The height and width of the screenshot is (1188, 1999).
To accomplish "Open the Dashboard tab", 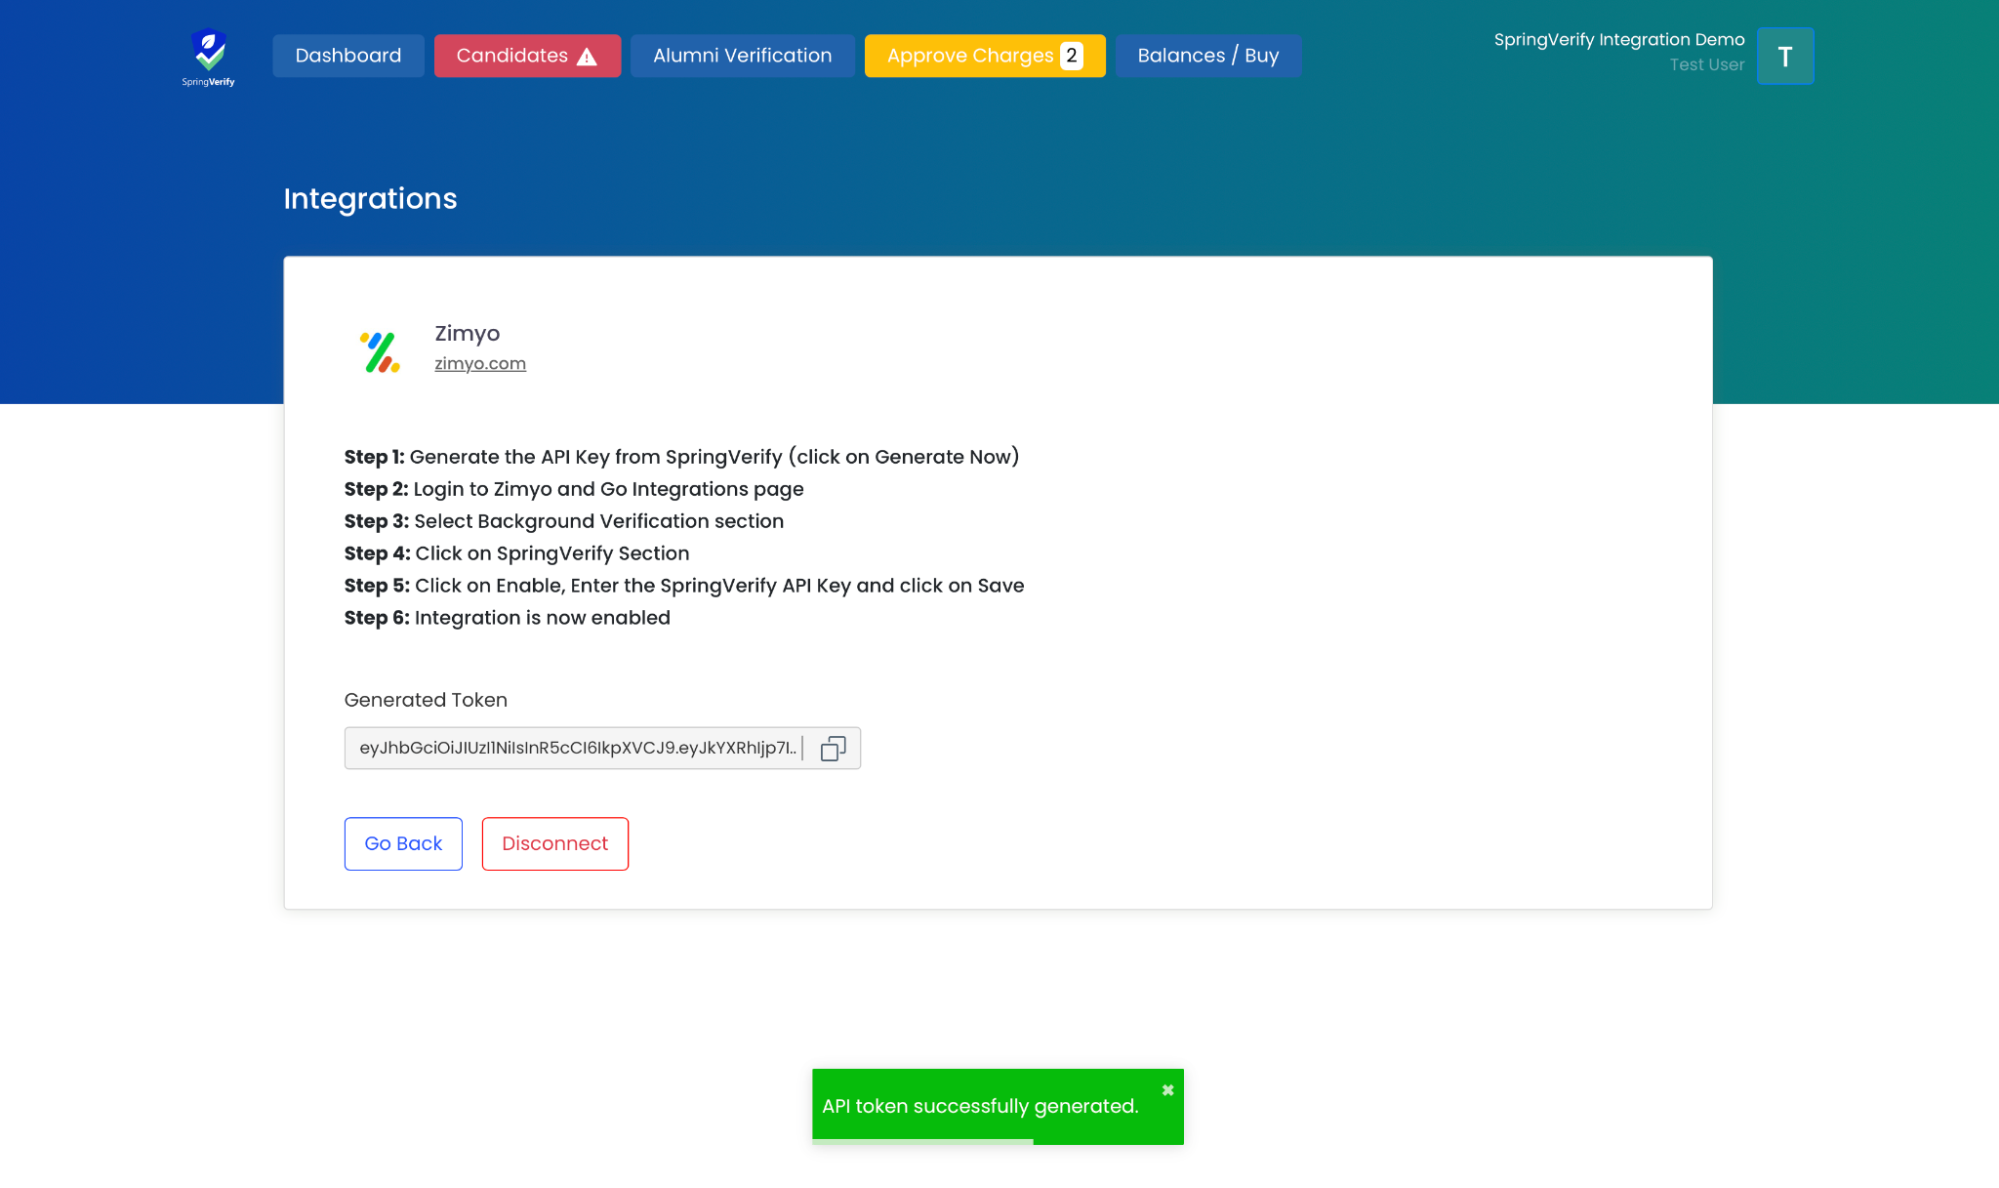I will [348, 56].
